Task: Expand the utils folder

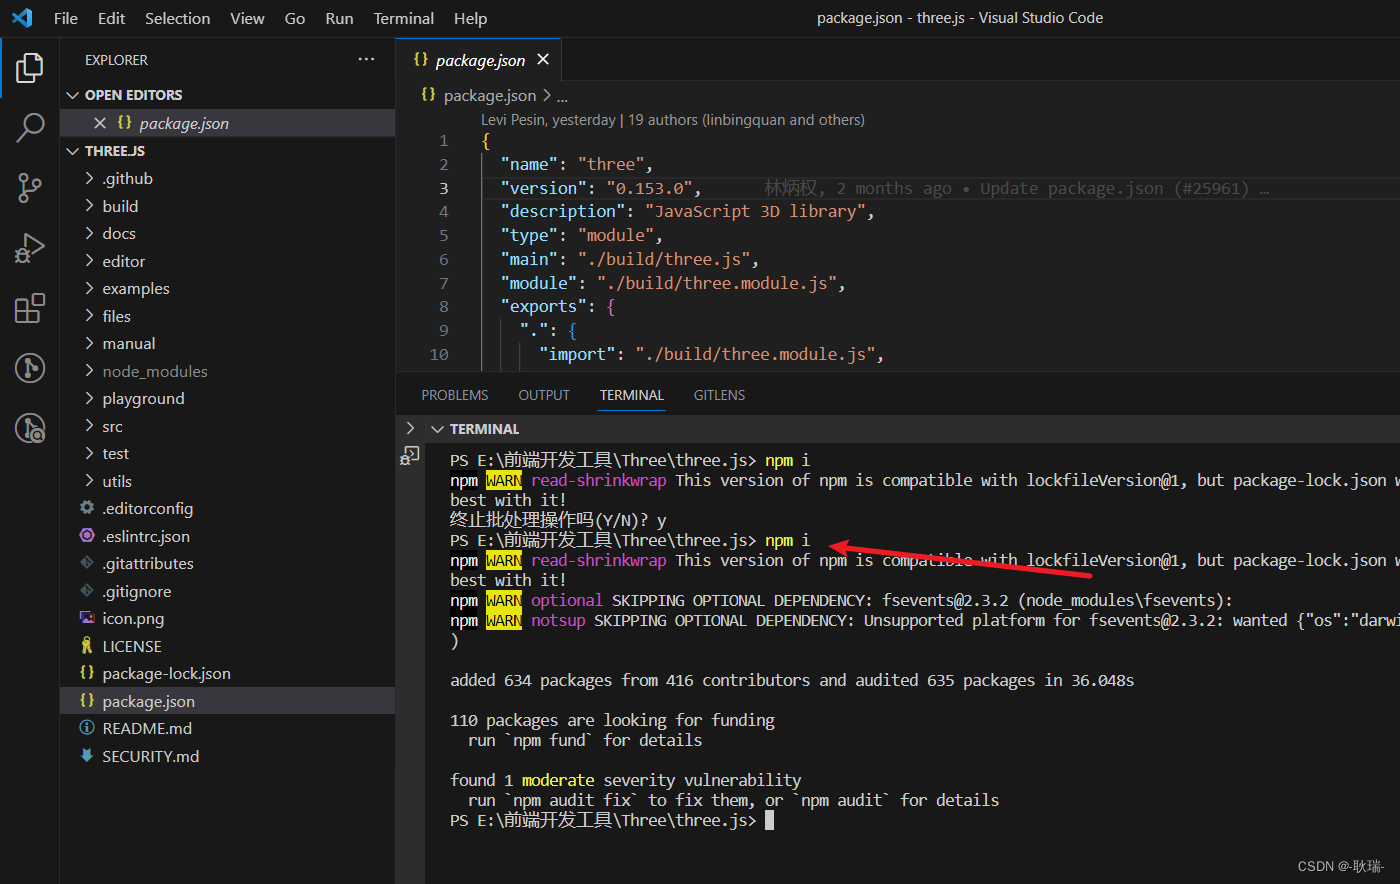Action: tap(90, 481)
